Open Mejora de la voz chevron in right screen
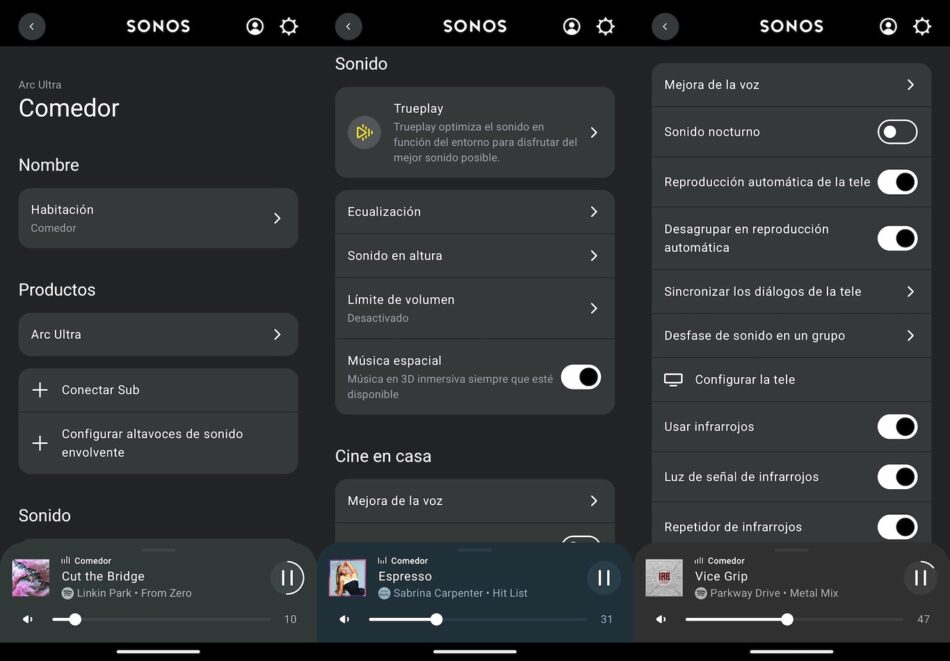Viewport: 950px width, 661px height. (911, 85)
